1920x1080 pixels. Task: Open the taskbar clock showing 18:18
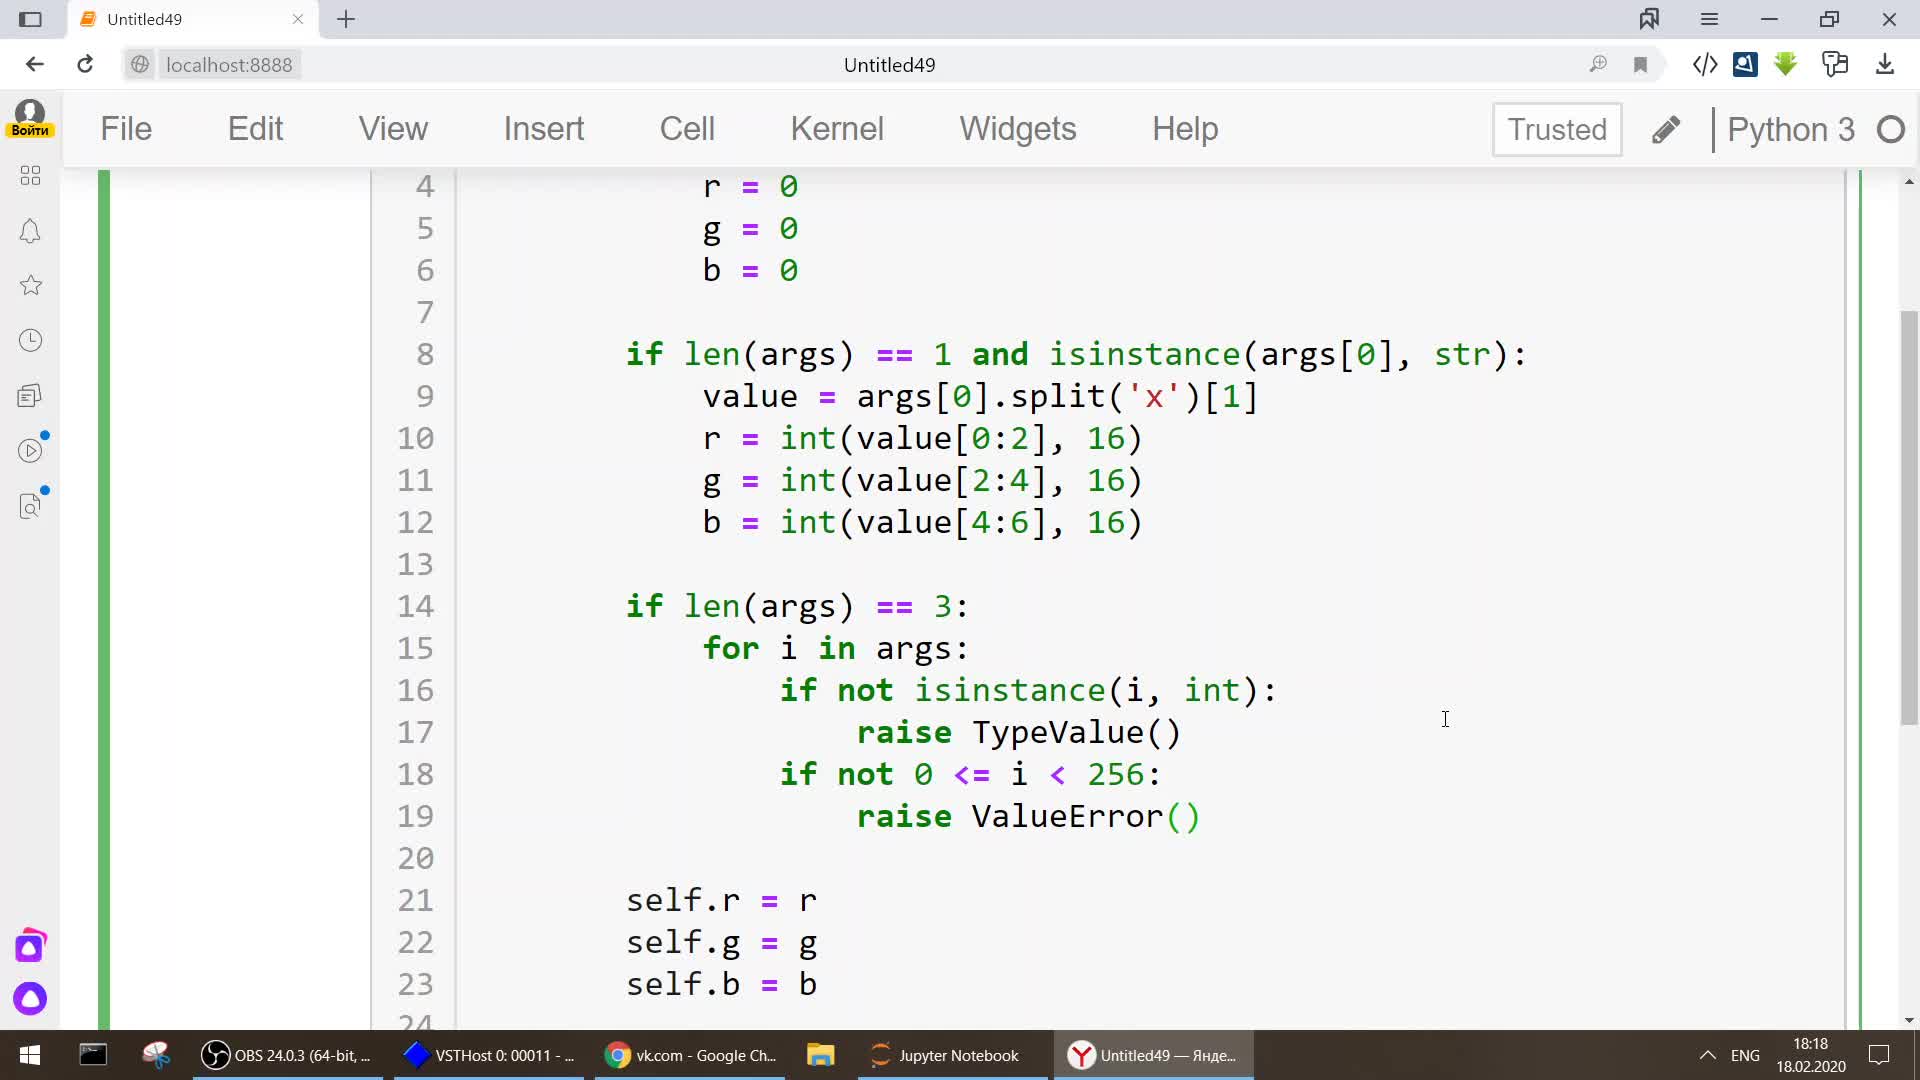pos(1811,1055)
